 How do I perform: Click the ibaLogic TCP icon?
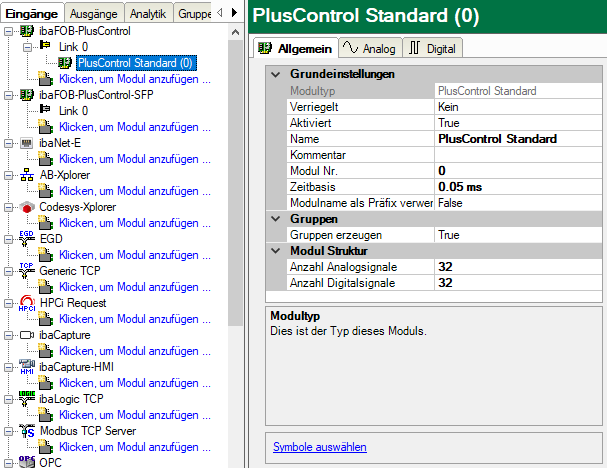click(27, 399)
